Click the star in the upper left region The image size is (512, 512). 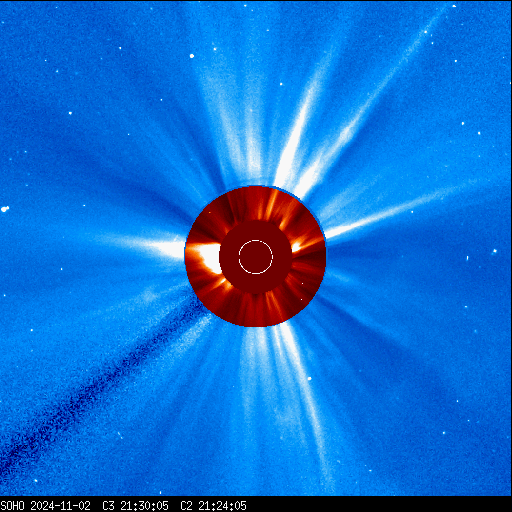click(x=70, y=113)
